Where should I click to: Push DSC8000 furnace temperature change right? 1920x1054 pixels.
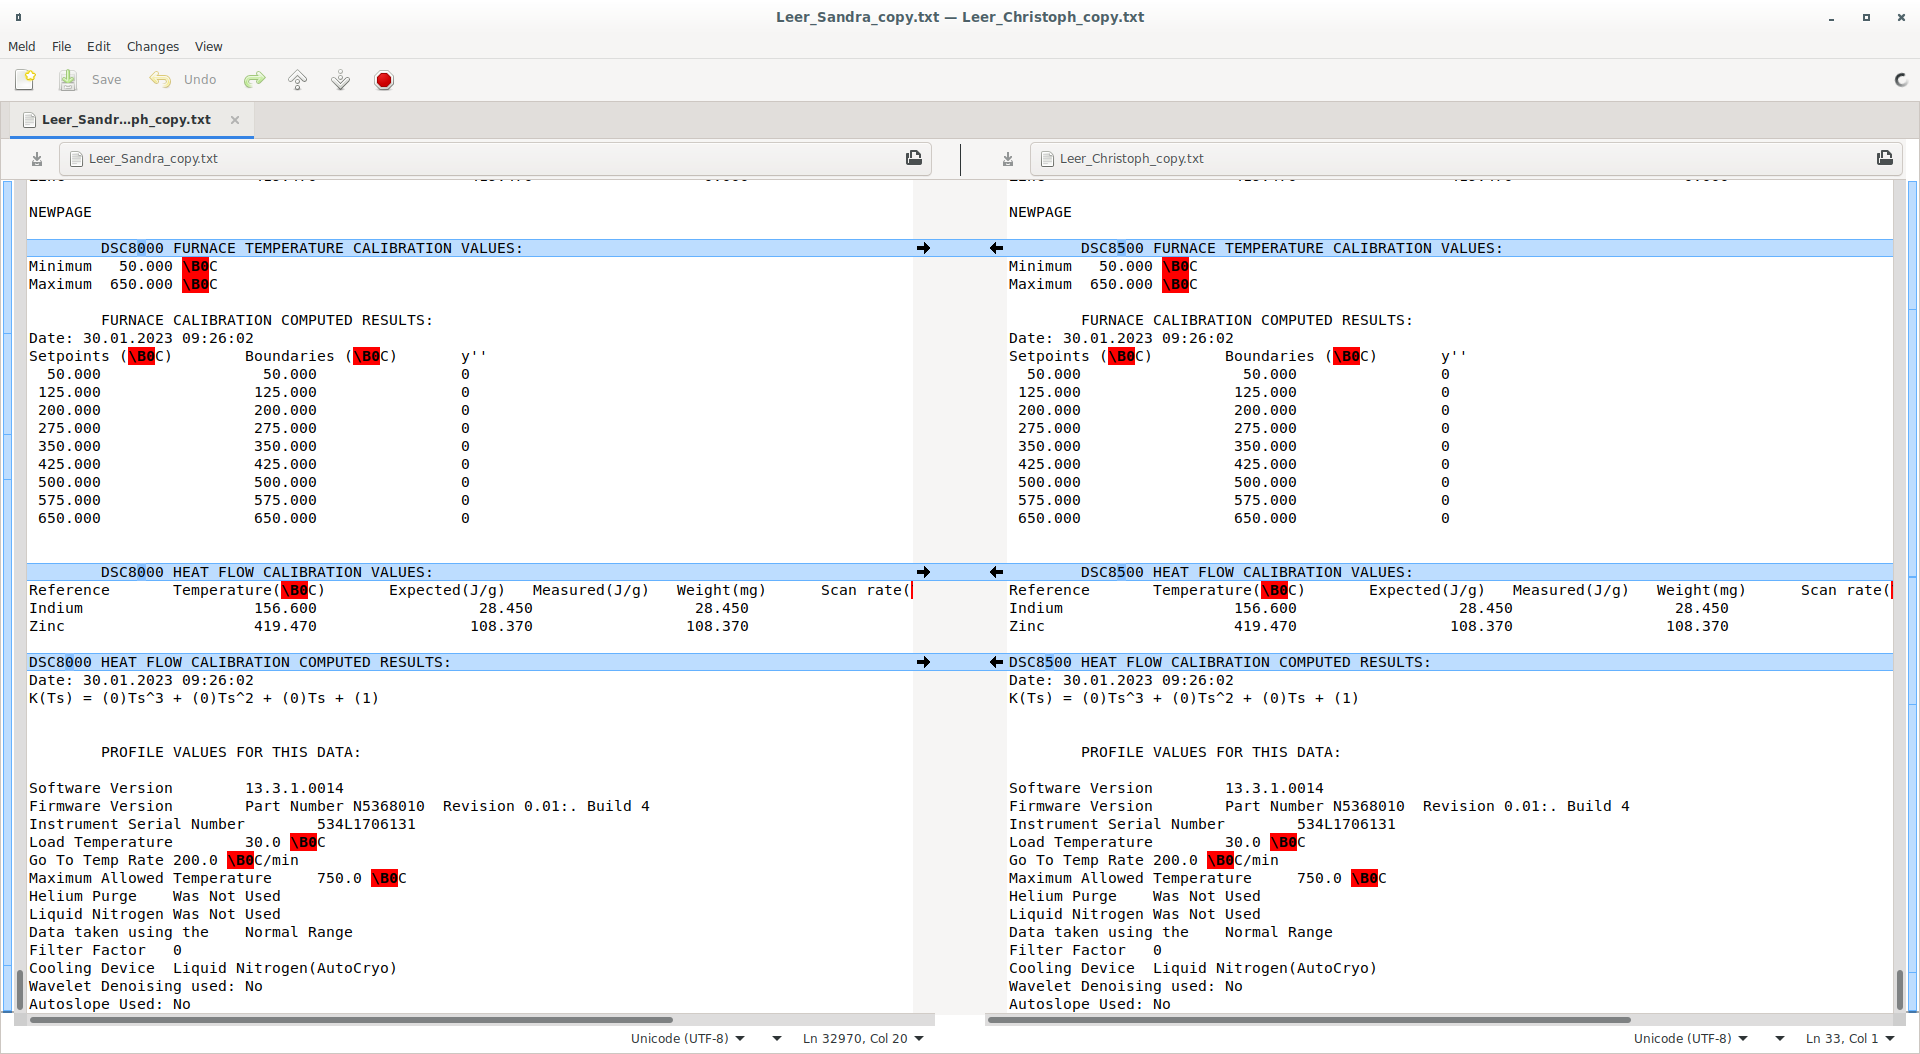[923, 248]
